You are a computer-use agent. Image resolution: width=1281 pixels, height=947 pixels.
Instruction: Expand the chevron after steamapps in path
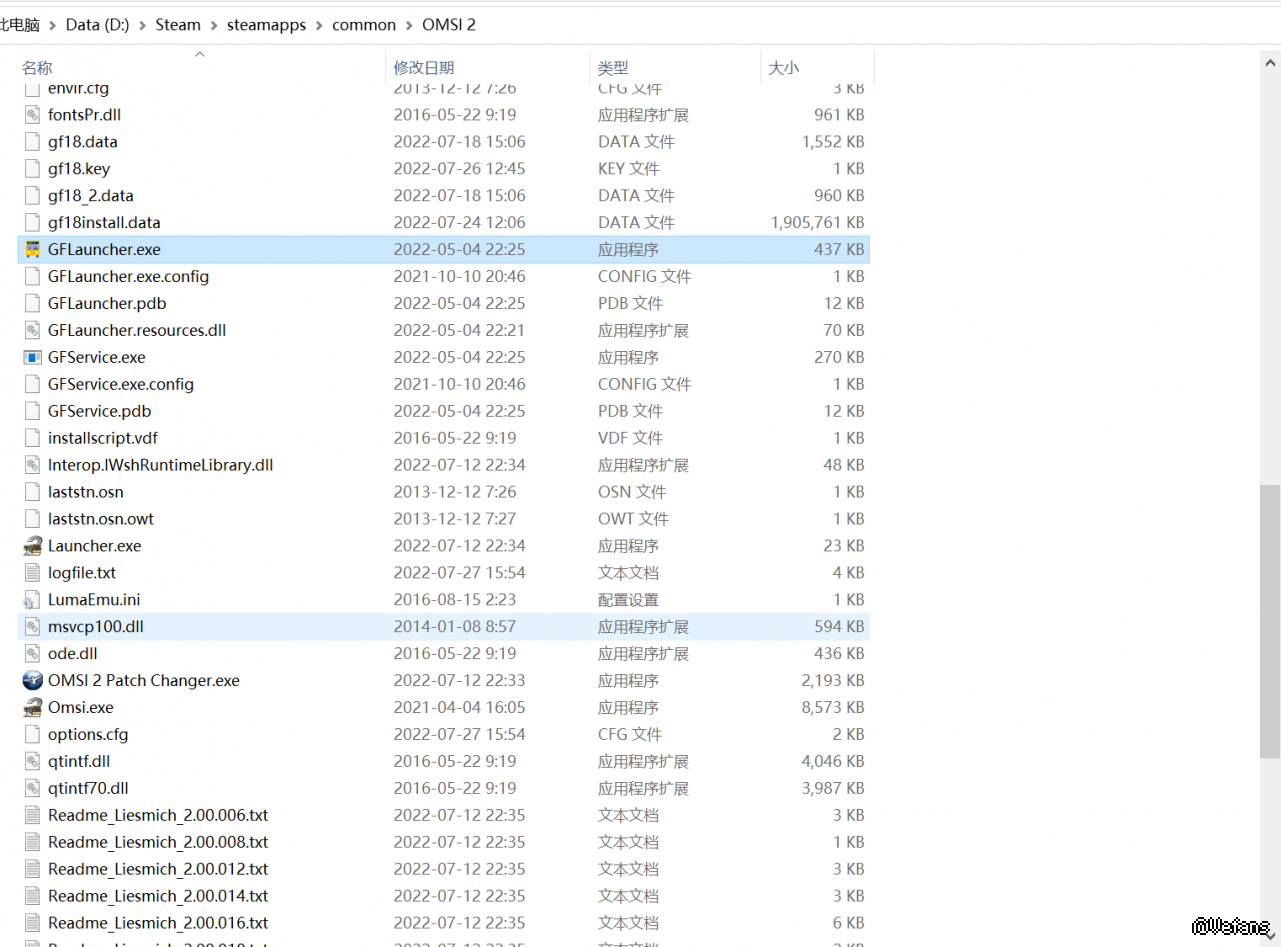[x=319, y=25]
